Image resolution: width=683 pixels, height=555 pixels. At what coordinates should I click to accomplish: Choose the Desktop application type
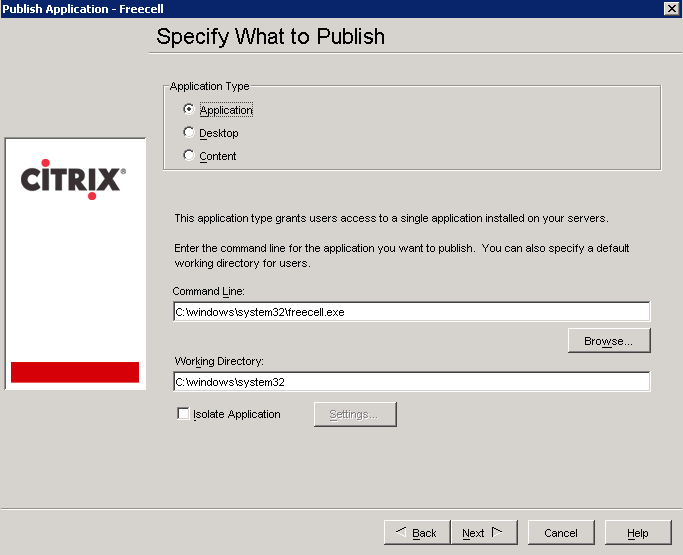coord(189,132)
